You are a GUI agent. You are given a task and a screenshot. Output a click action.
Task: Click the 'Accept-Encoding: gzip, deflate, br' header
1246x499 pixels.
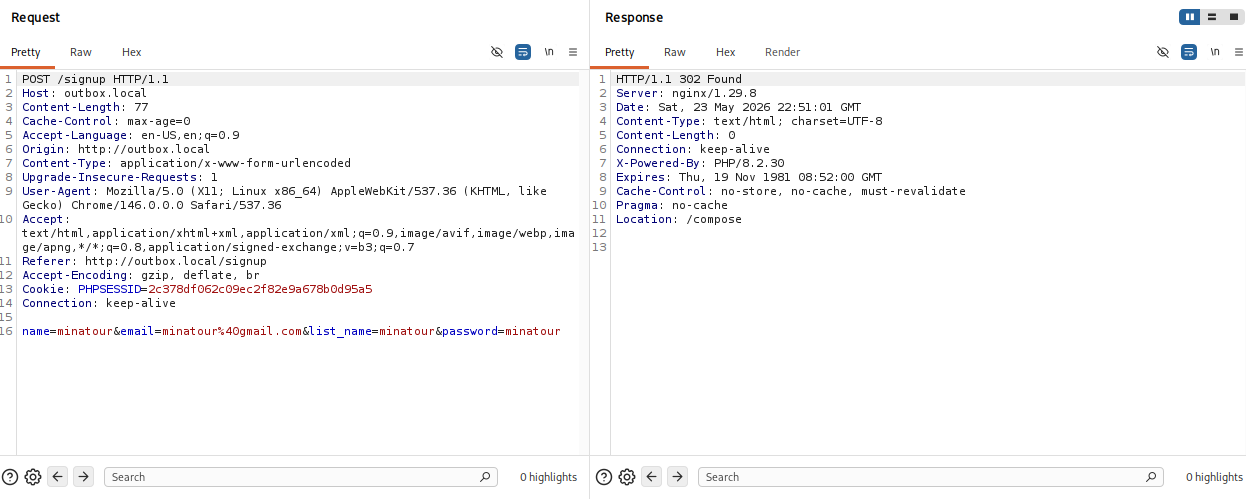click(x=141, y=275)
